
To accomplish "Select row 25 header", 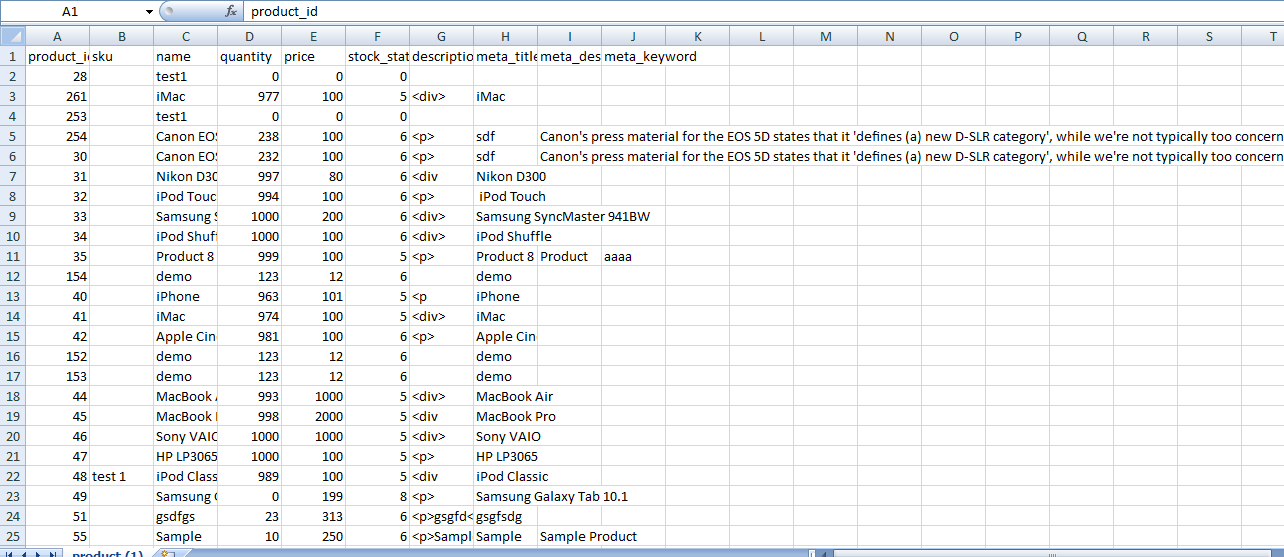I will click(12, 537).
